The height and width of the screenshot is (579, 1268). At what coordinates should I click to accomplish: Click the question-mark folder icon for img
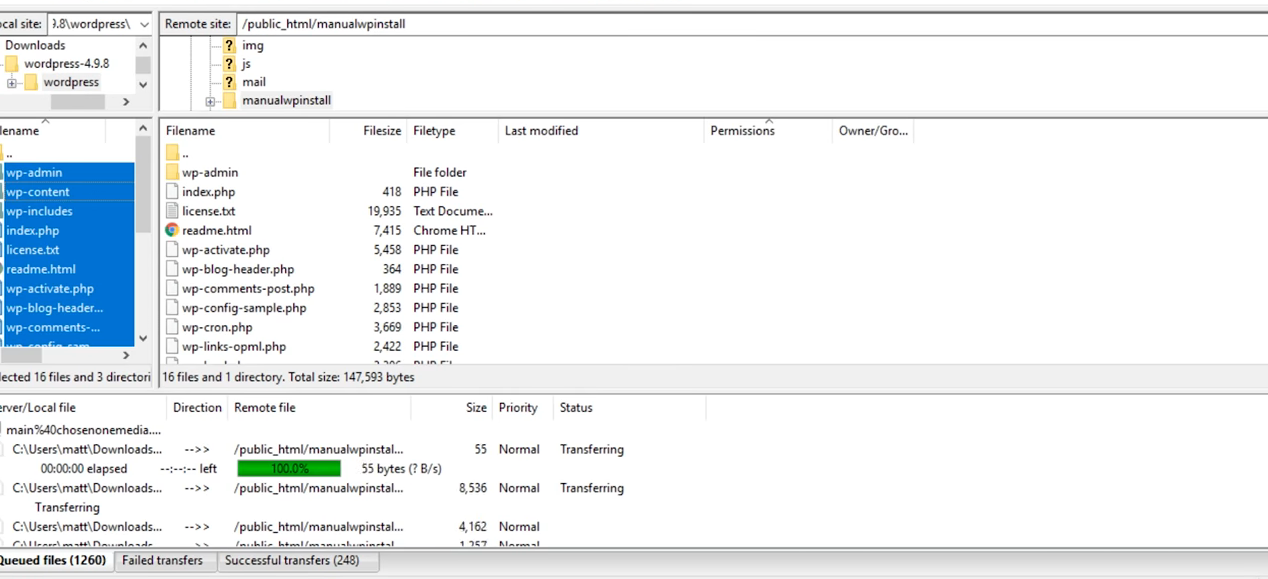point(229,45)
